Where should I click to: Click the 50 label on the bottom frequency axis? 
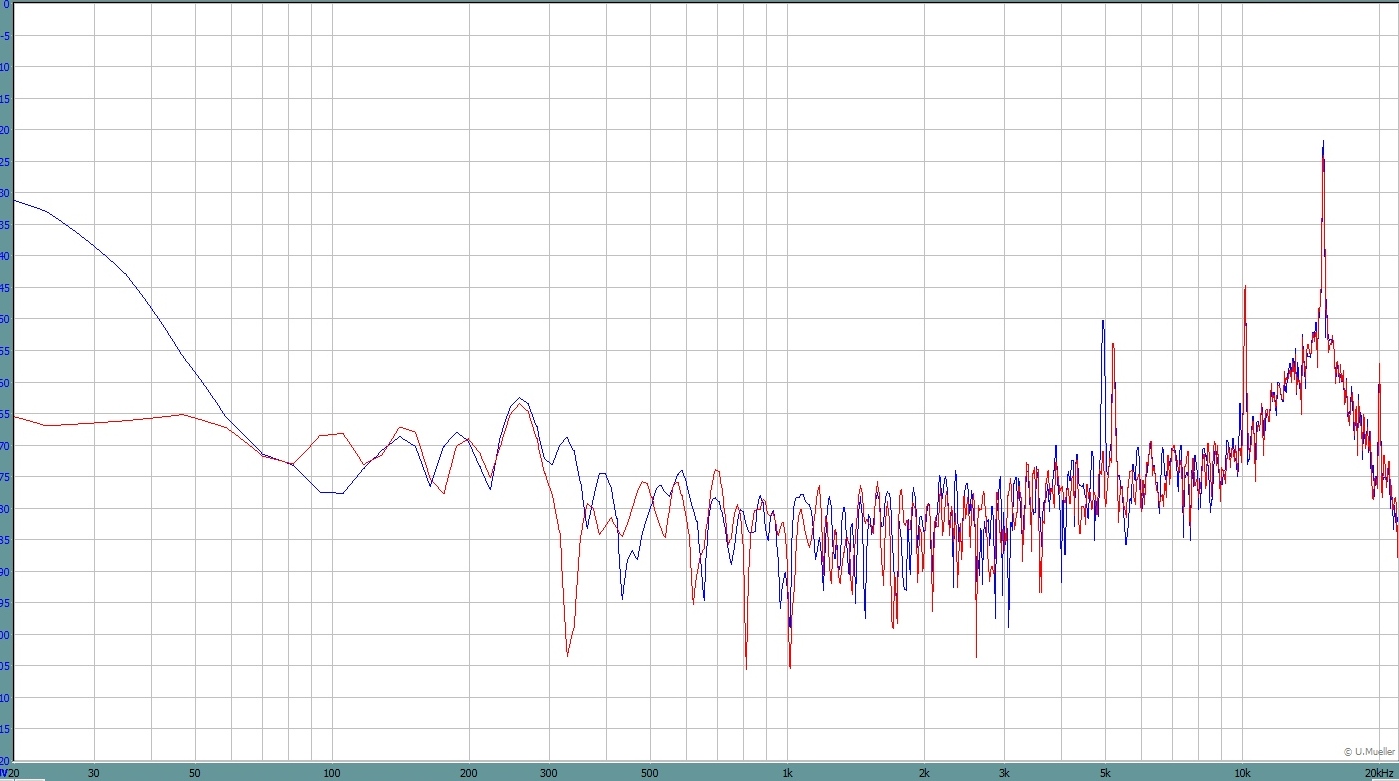click(195, 773)
